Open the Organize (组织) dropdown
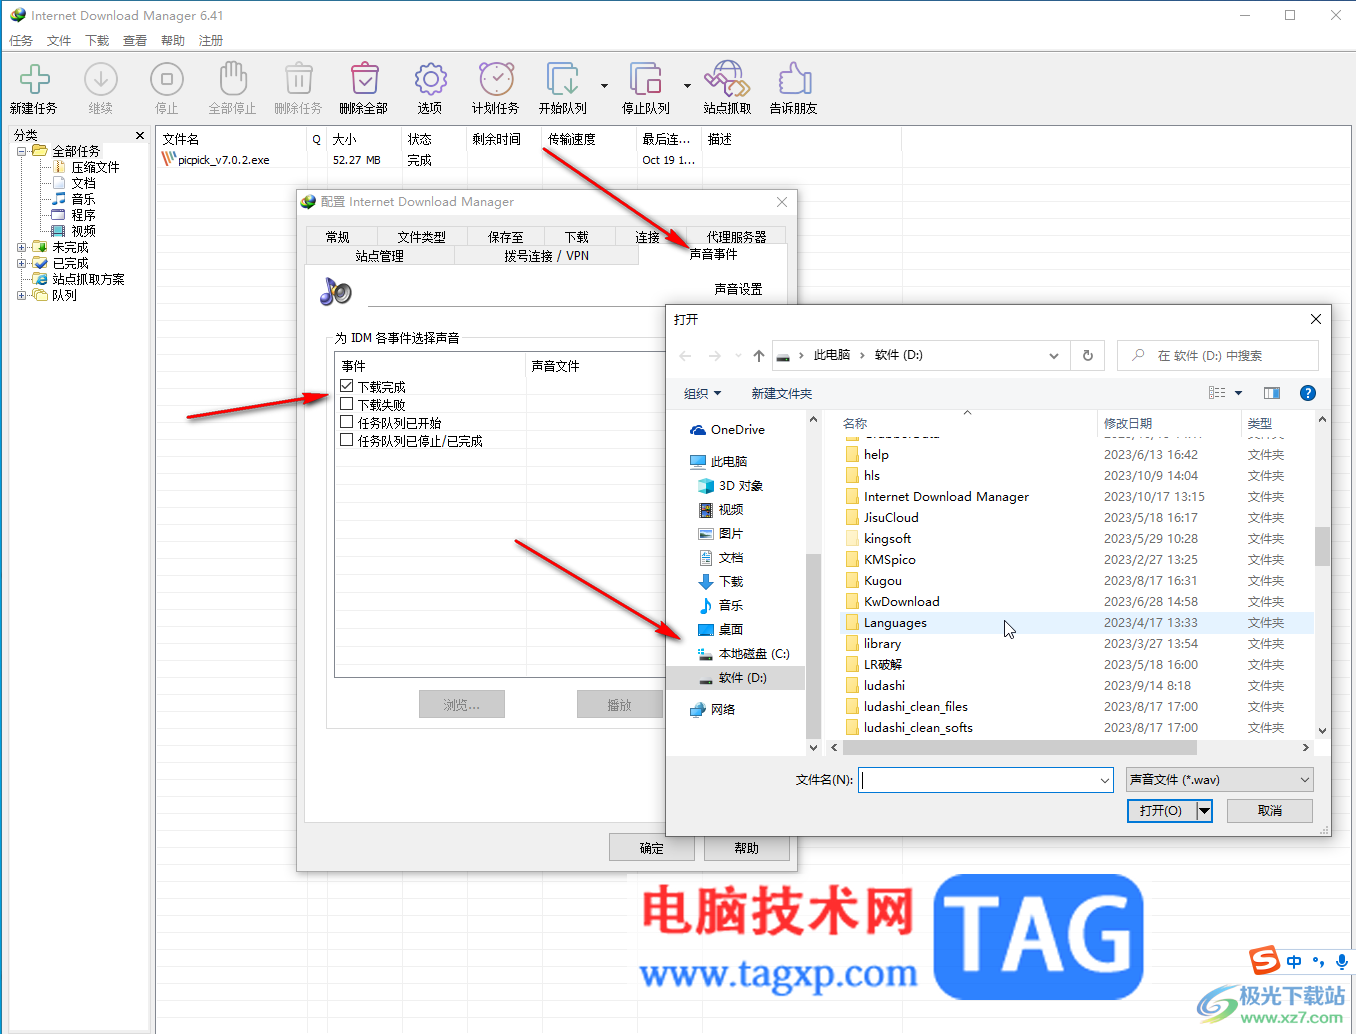The width and height of the screenshot is (1356, 1034). click(x=702, y=394)
